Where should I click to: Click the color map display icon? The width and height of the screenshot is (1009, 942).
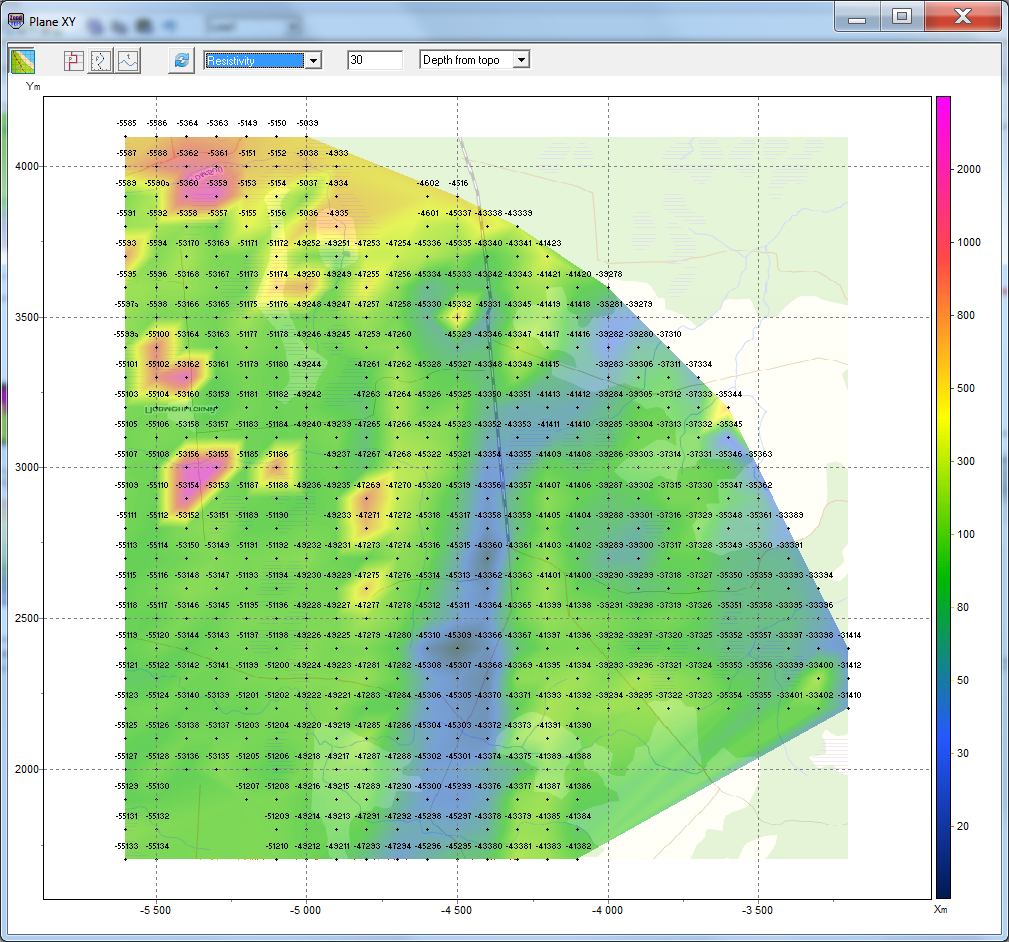click(22, 61)
